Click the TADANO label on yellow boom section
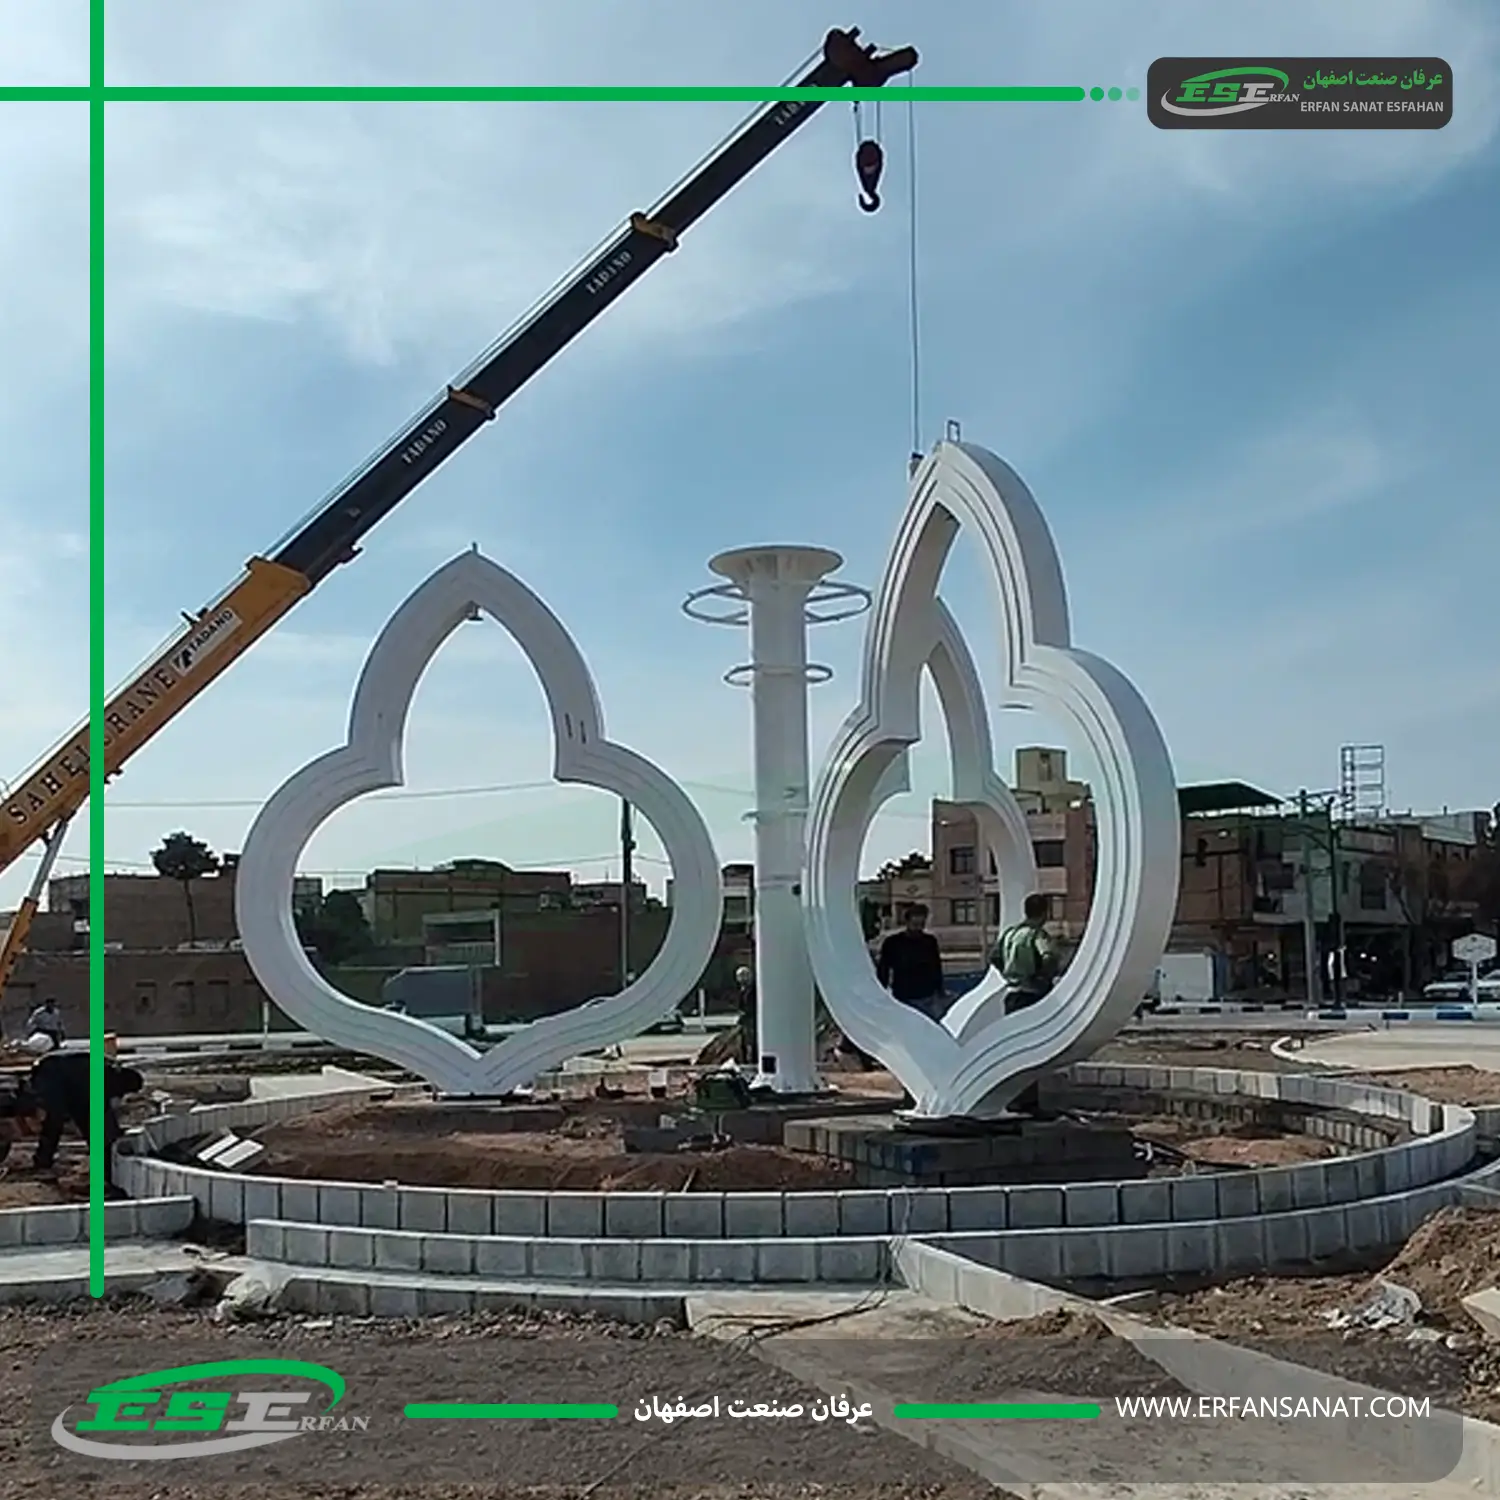 coord(206,640)
